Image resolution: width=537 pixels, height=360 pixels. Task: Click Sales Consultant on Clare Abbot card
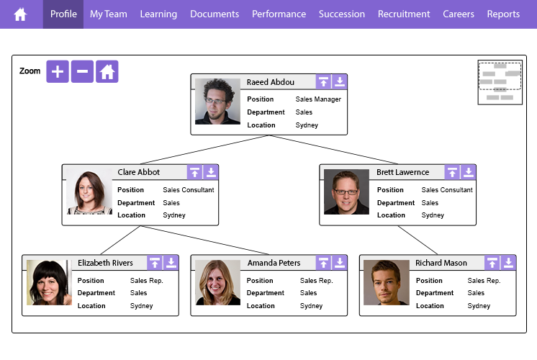[188, 190]
